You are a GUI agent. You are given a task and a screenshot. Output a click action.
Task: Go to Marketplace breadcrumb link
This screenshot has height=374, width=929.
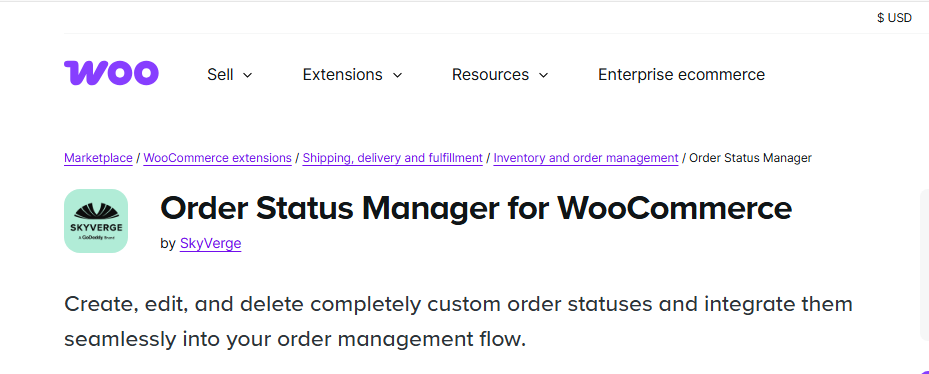point(98,158)
